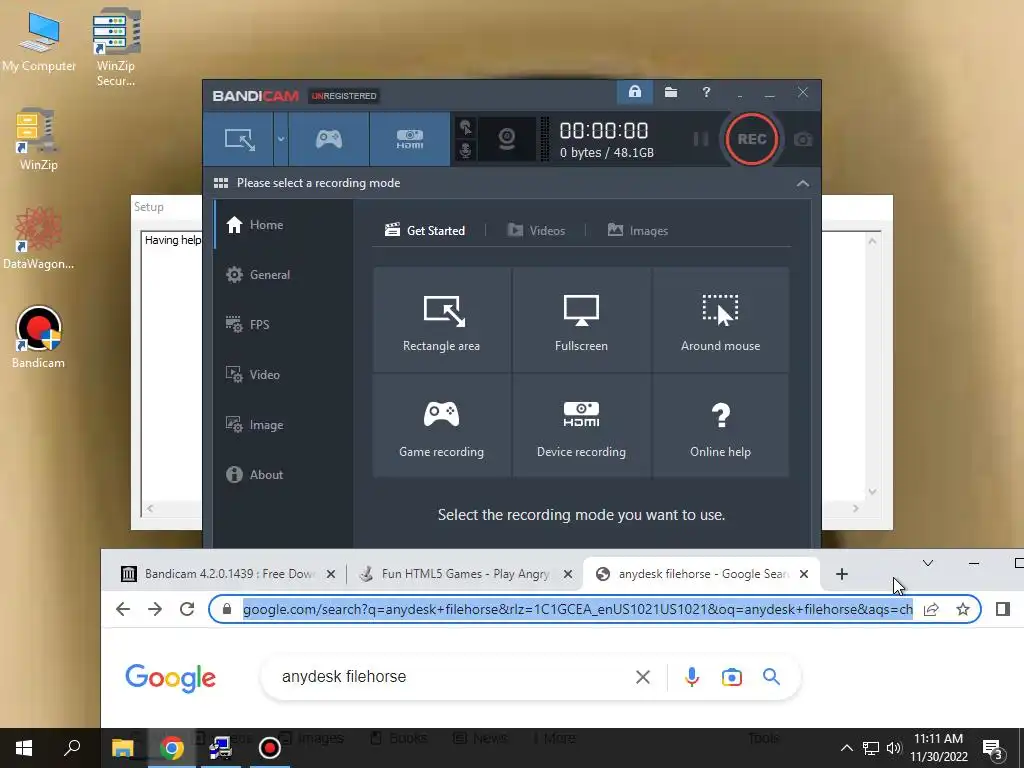Open the taskbar volume control
Screen dimensions: 1024x768
893,748
